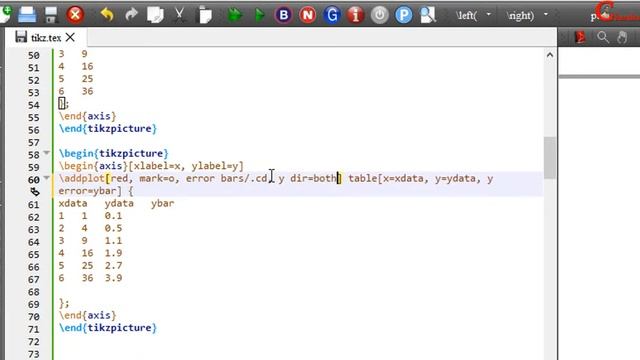Click the "xlabel=x, ylabel=y" options on line 59
Screen dimensions: 640x360
186,166
